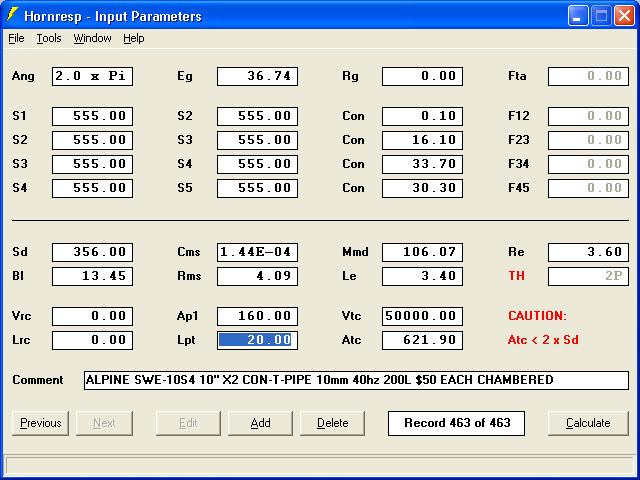
Task: Click the Ang label
Action: pyautogui.click(x=23, y=76)
